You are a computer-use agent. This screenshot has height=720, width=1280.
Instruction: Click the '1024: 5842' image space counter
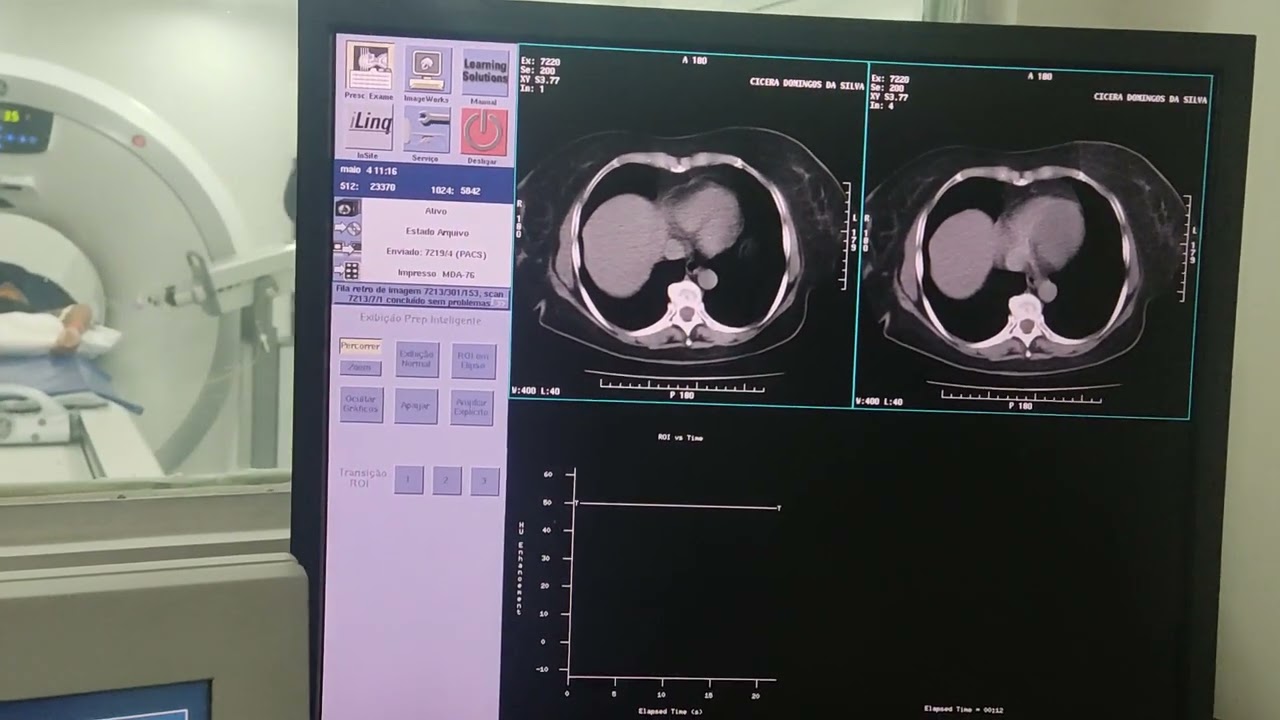[456, 190]
